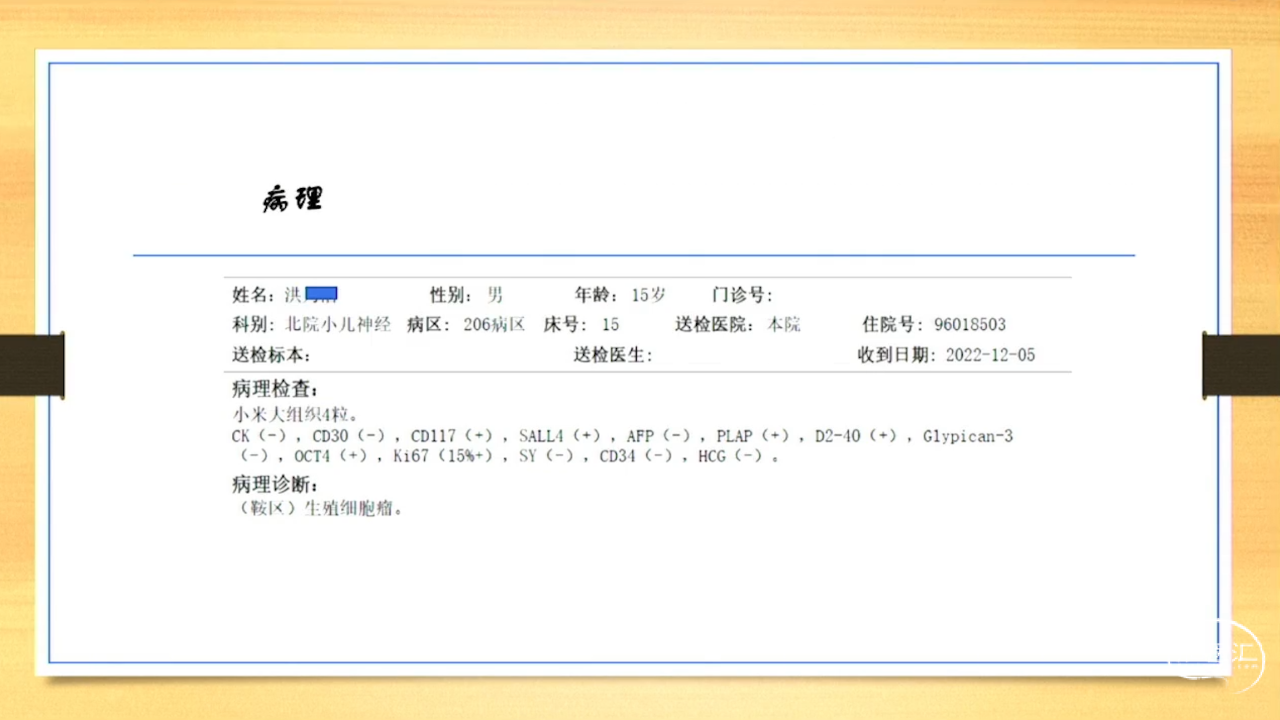1280x720 pixels.
Task: Click the received date 2022-12-05
Action: (990, 355)
